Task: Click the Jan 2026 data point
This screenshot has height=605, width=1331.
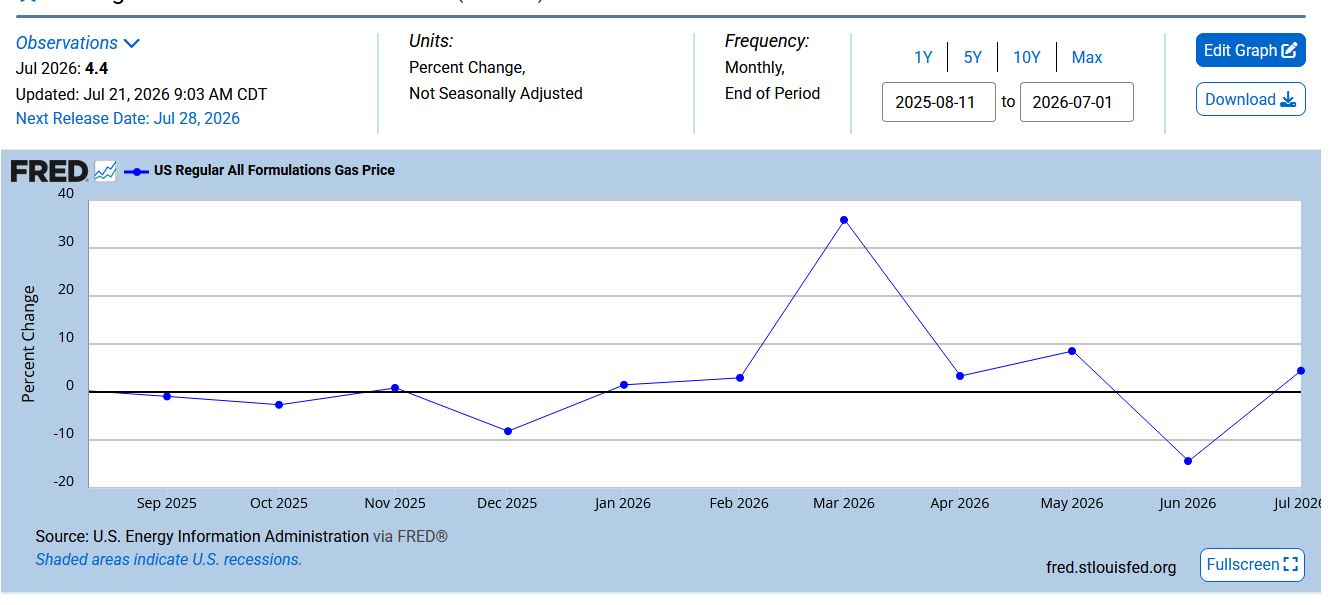Action: 624,385
